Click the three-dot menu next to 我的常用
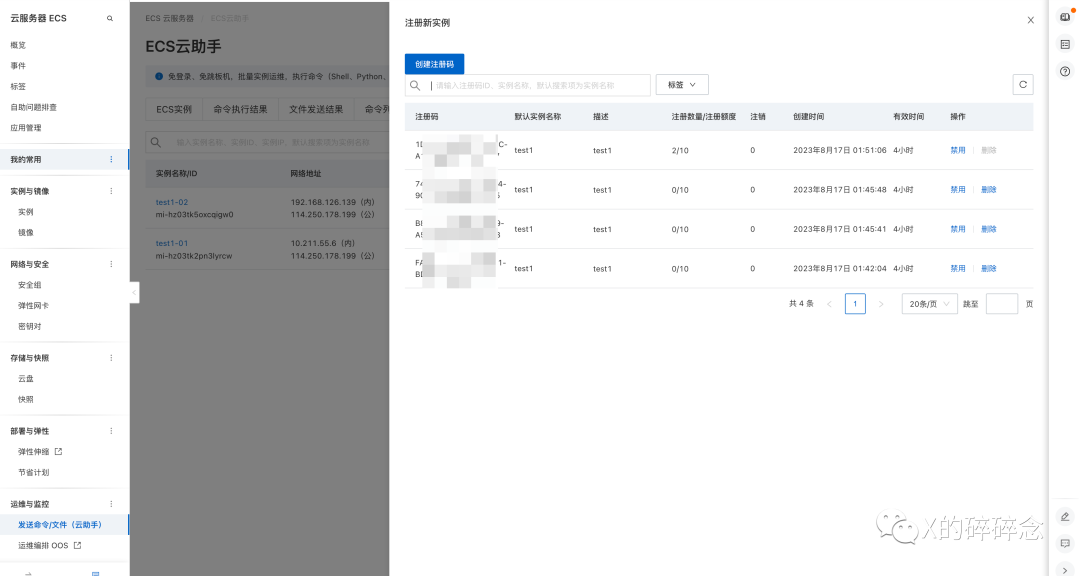Viewport: 1080px width, 576px height. 111,160
